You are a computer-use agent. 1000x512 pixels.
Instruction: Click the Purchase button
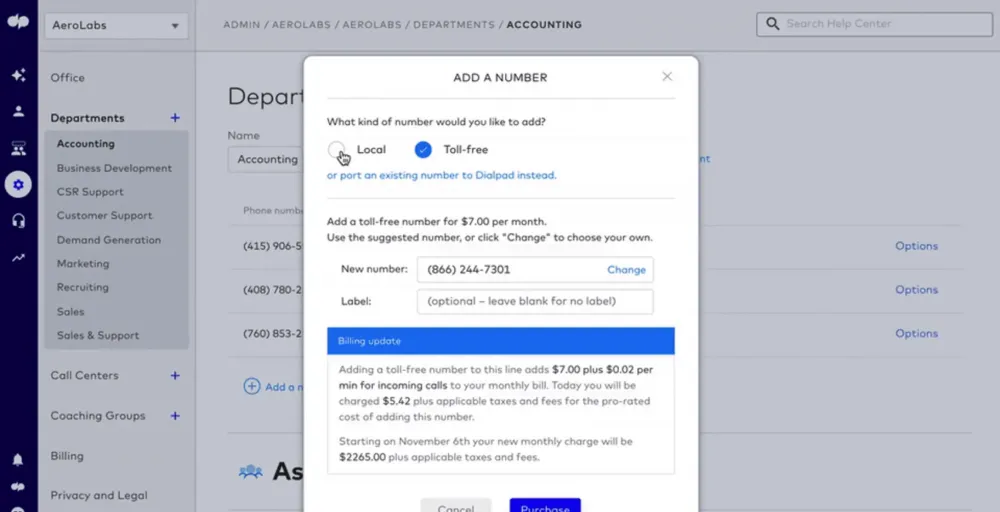coord(545,506)
